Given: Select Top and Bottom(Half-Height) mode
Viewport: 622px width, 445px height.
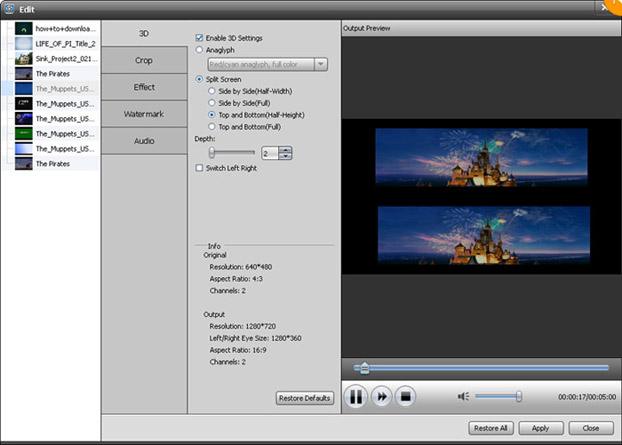Looking at the screenshot, I should (212, 115).
